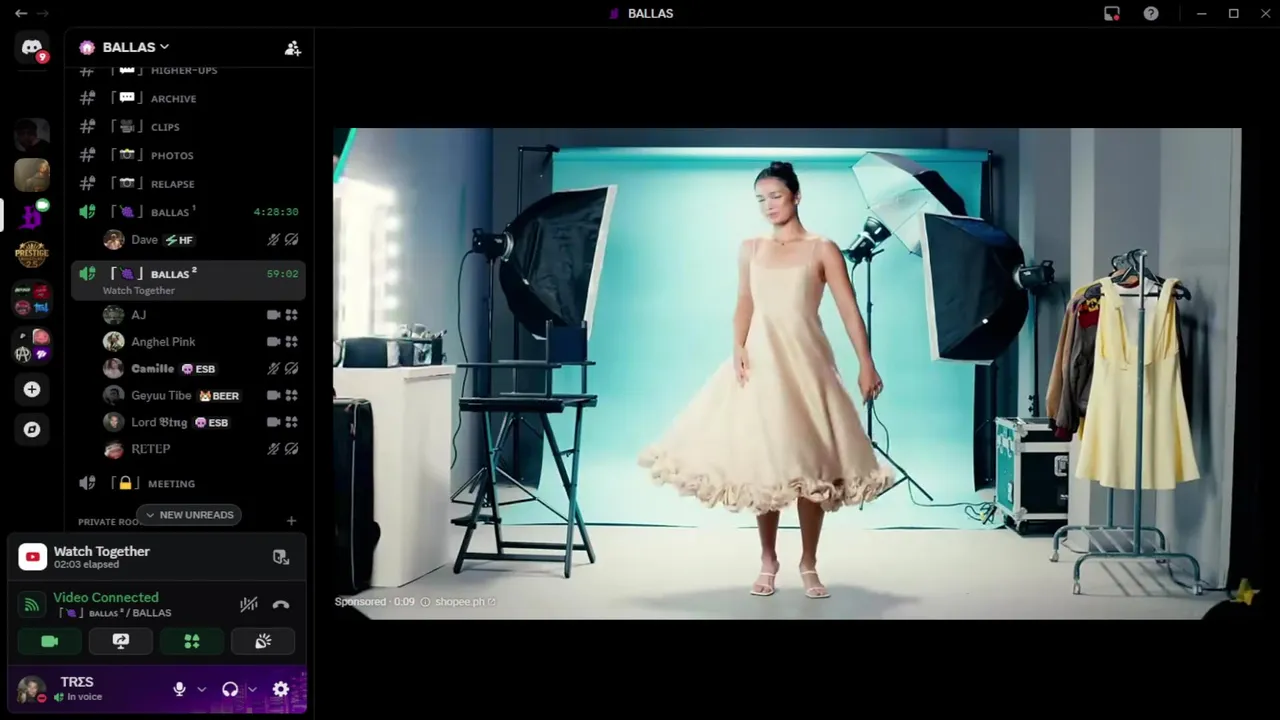Image resolution: width=1280 pixels, height=720 pixels.
Task: Open the shopee.ph sponsored link
Action: (464, 602)
